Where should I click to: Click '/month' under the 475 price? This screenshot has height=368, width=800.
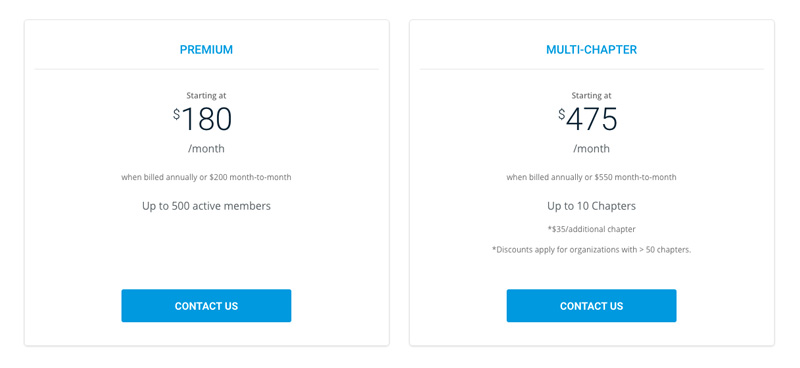(591, 149)
